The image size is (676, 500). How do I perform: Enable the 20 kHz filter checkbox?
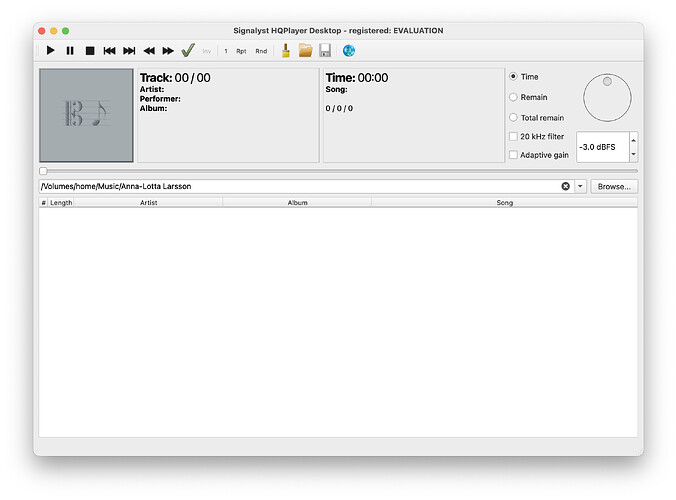click(513, 137)
